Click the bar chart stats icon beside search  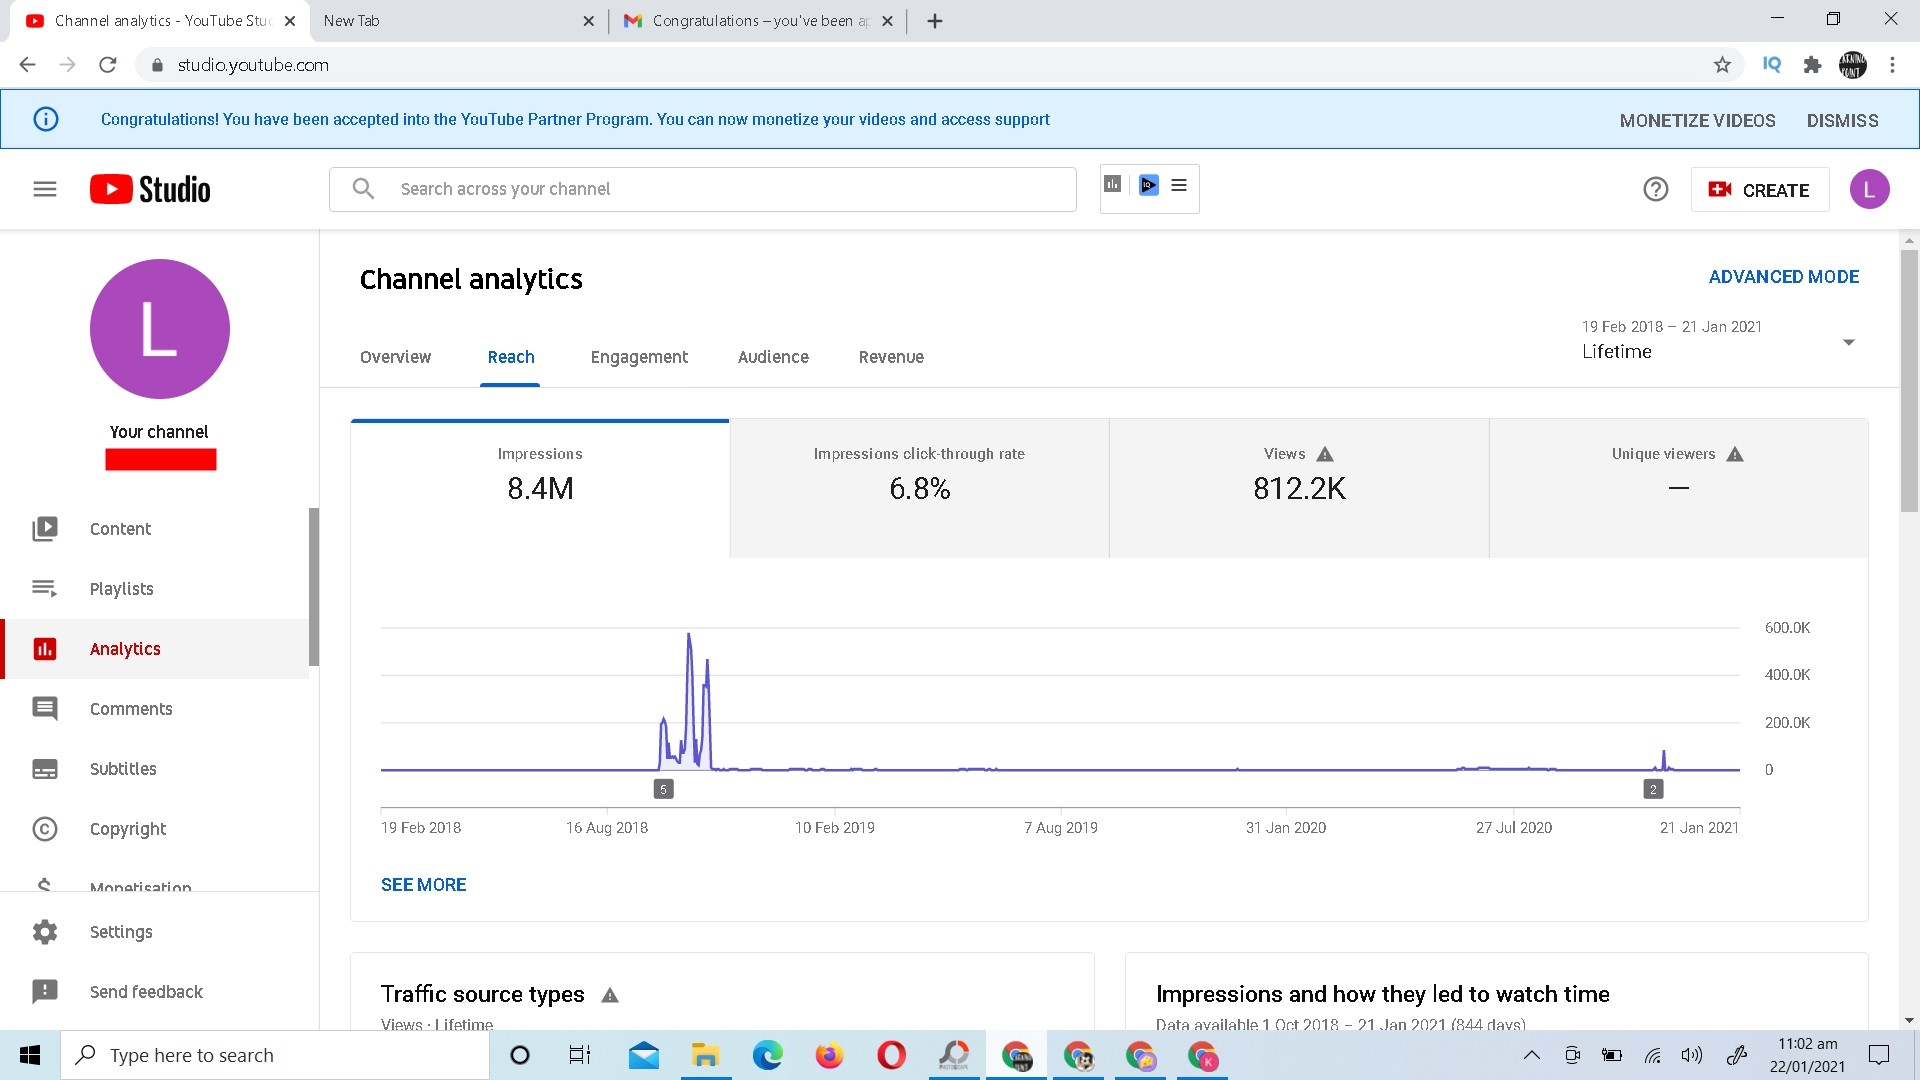coord(1113,184)
